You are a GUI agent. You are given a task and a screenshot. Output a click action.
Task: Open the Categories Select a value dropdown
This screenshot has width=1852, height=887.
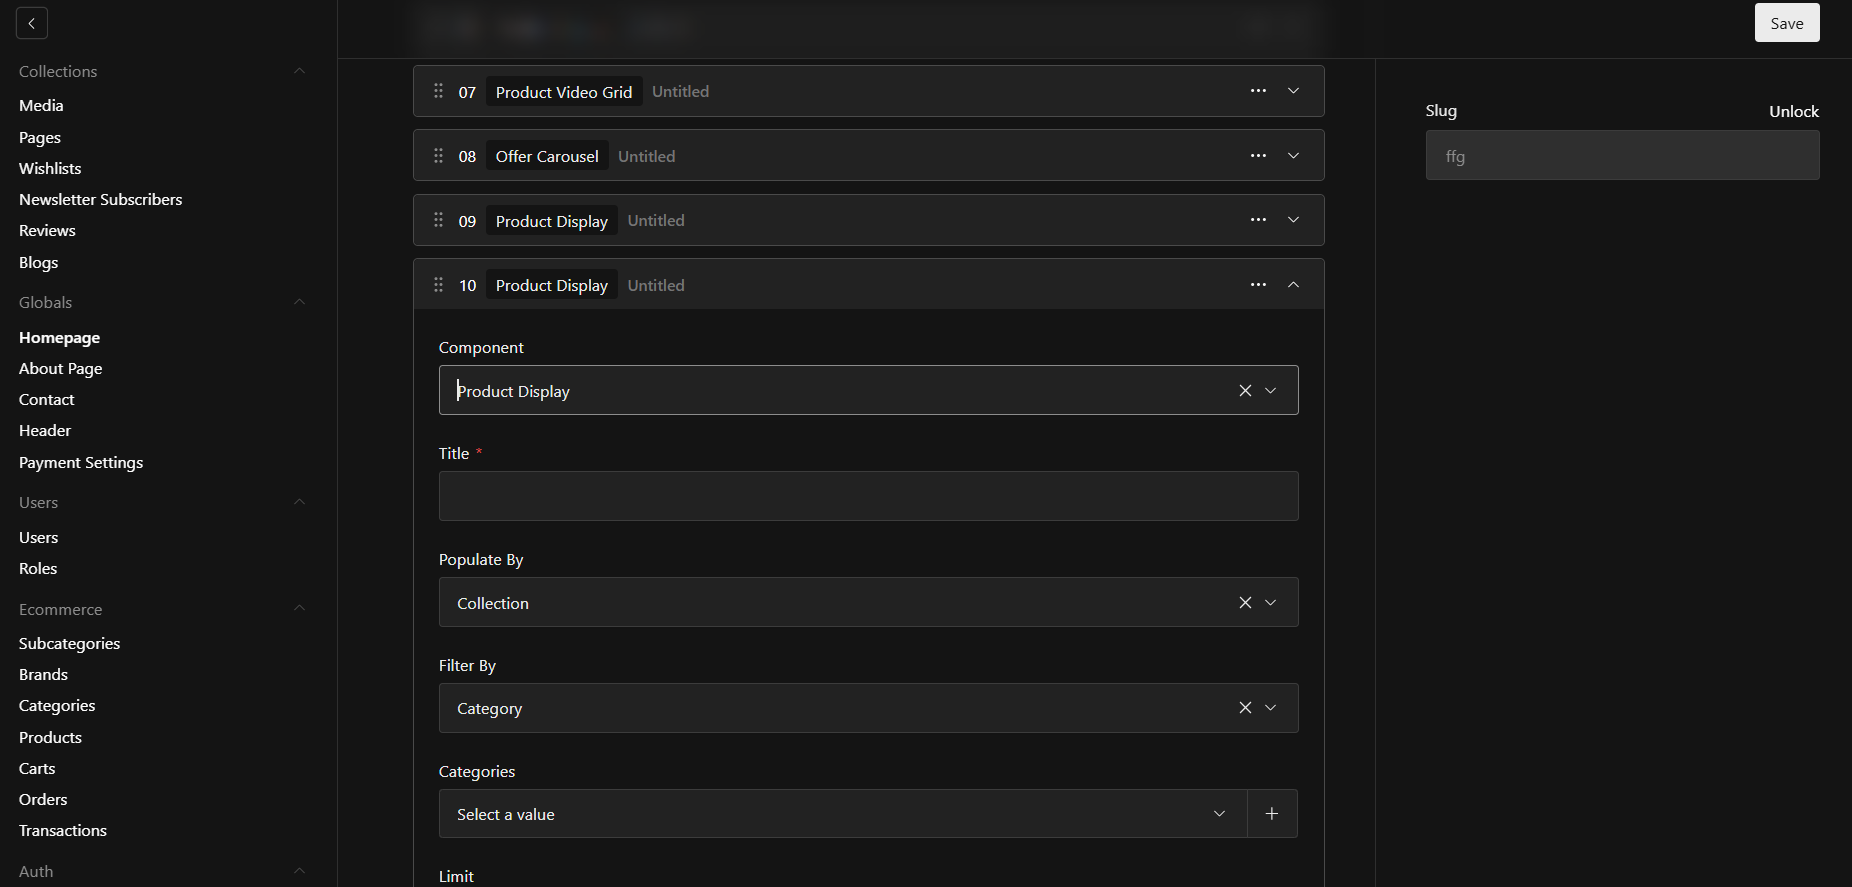click(843, 814)
